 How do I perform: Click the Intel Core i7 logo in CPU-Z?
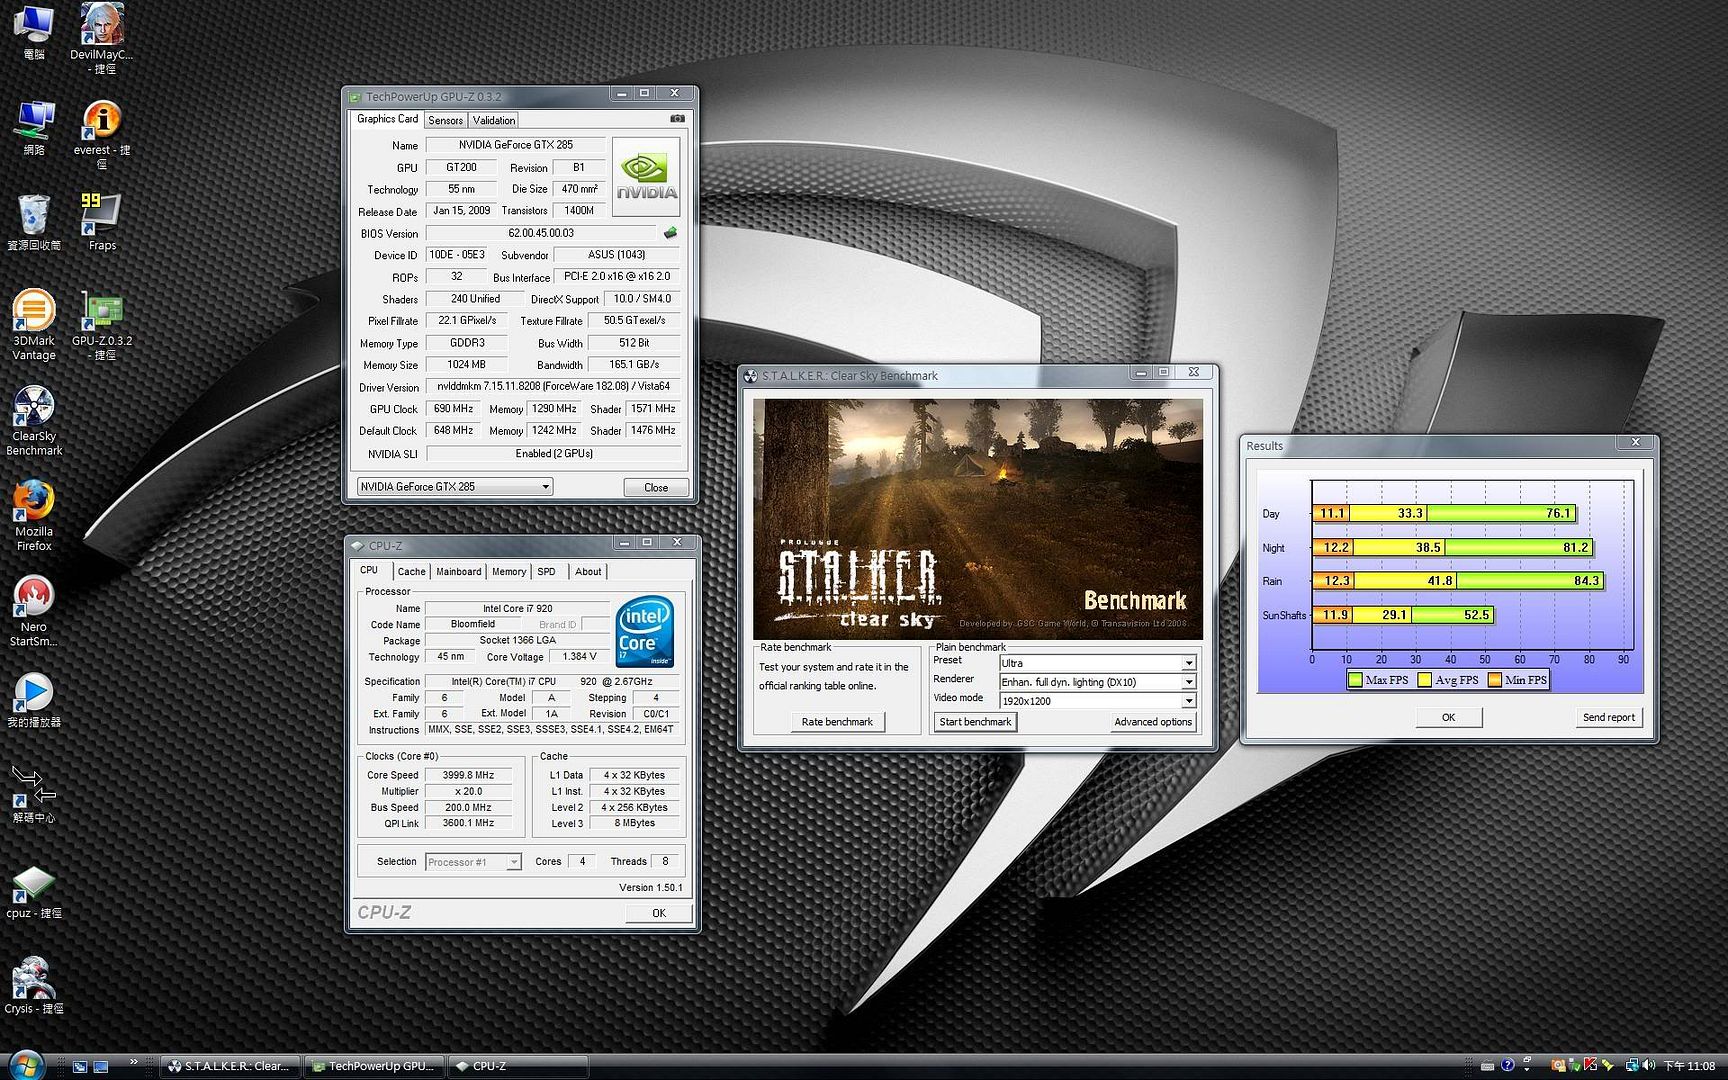pos(644,632)
